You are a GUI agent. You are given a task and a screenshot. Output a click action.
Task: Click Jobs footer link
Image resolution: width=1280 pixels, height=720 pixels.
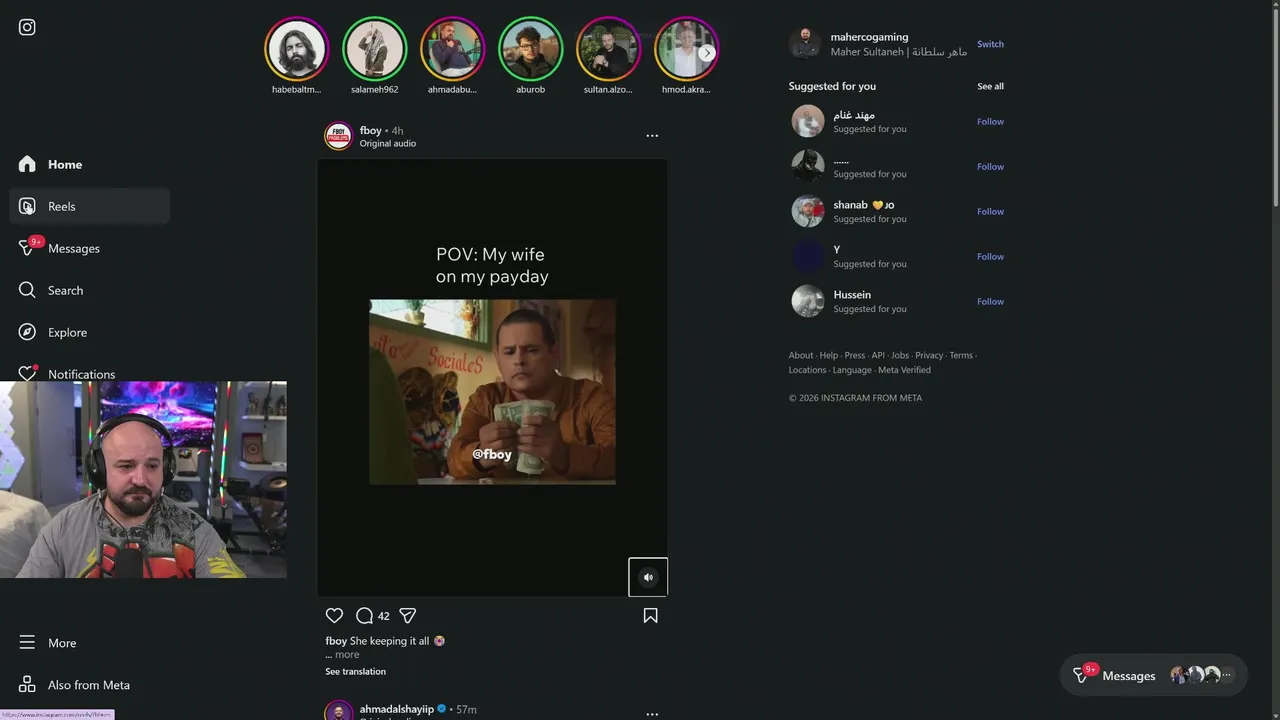tap(900, 356)
